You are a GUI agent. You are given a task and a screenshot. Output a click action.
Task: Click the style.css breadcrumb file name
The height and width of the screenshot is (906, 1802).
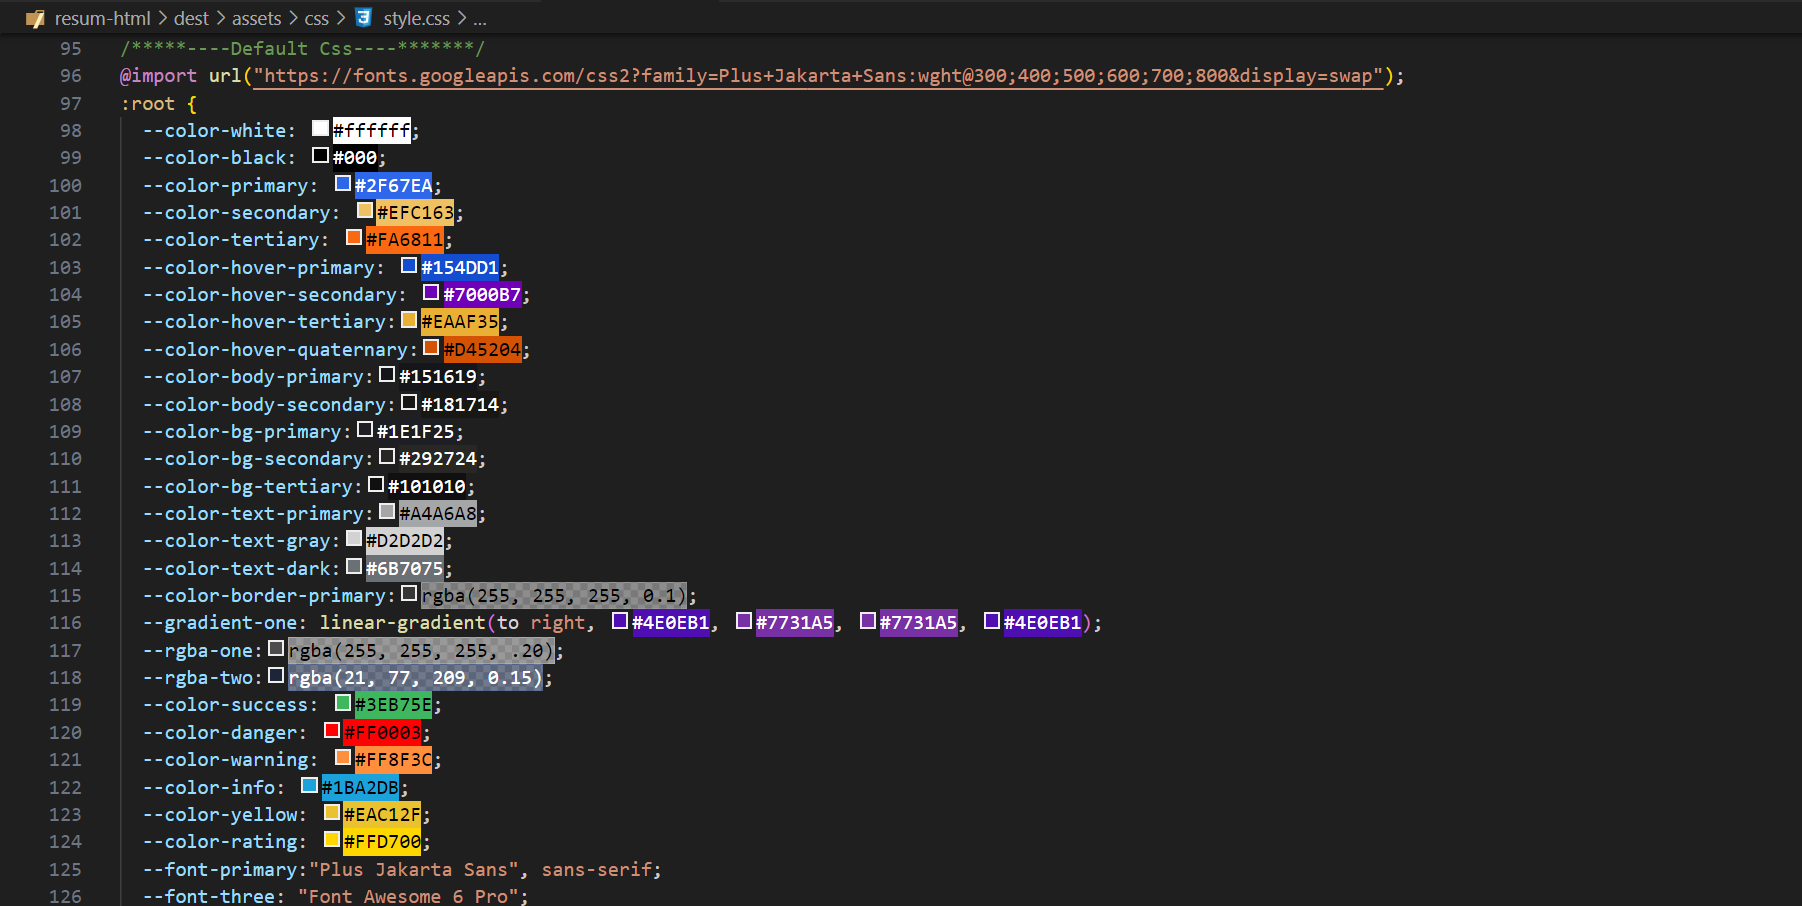click(416, 18)
